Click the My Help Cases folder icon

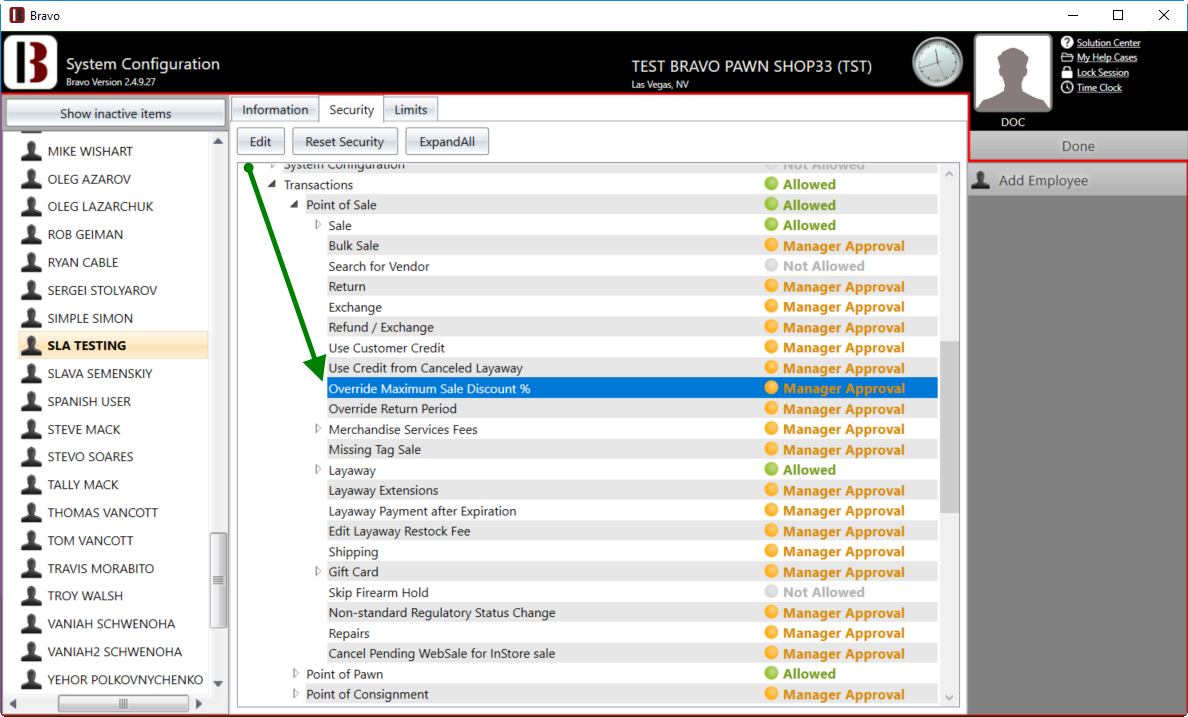coord(1067,58)
